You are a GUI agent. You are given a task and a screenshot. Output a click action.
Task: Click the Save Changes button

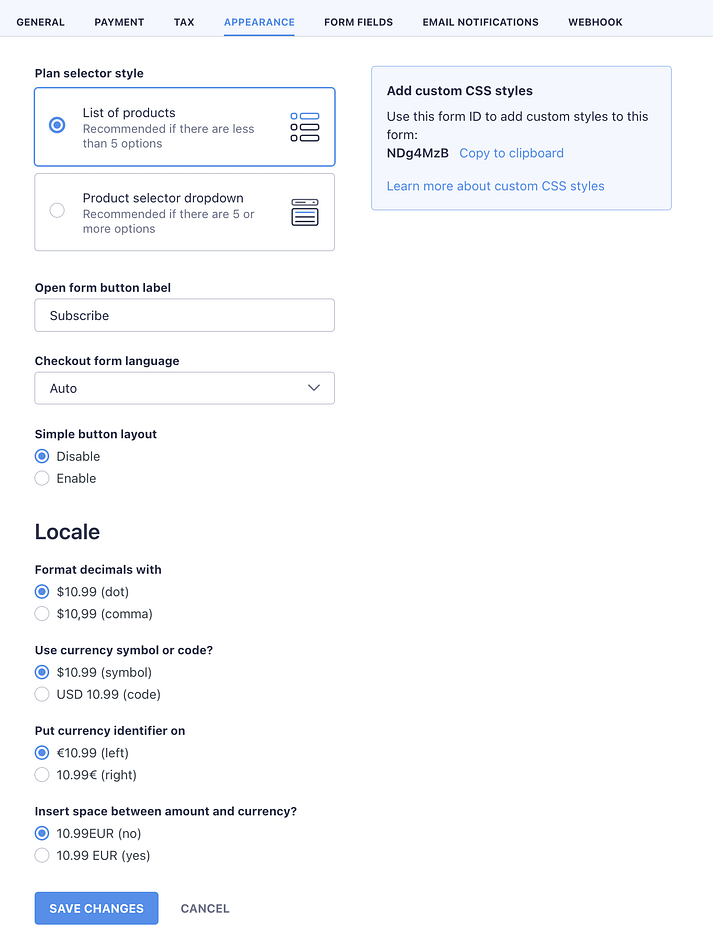tap(96, 908)
